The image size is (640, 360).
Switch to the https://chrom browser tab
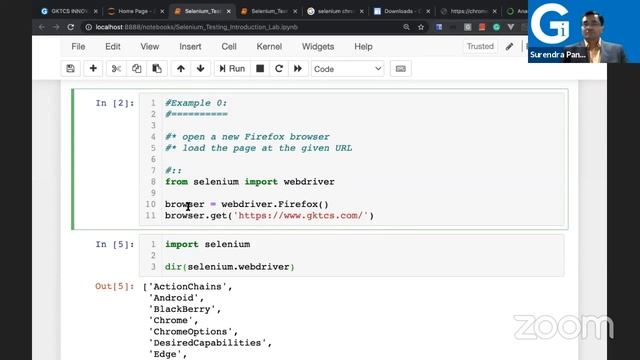click(x=468, y=11)
